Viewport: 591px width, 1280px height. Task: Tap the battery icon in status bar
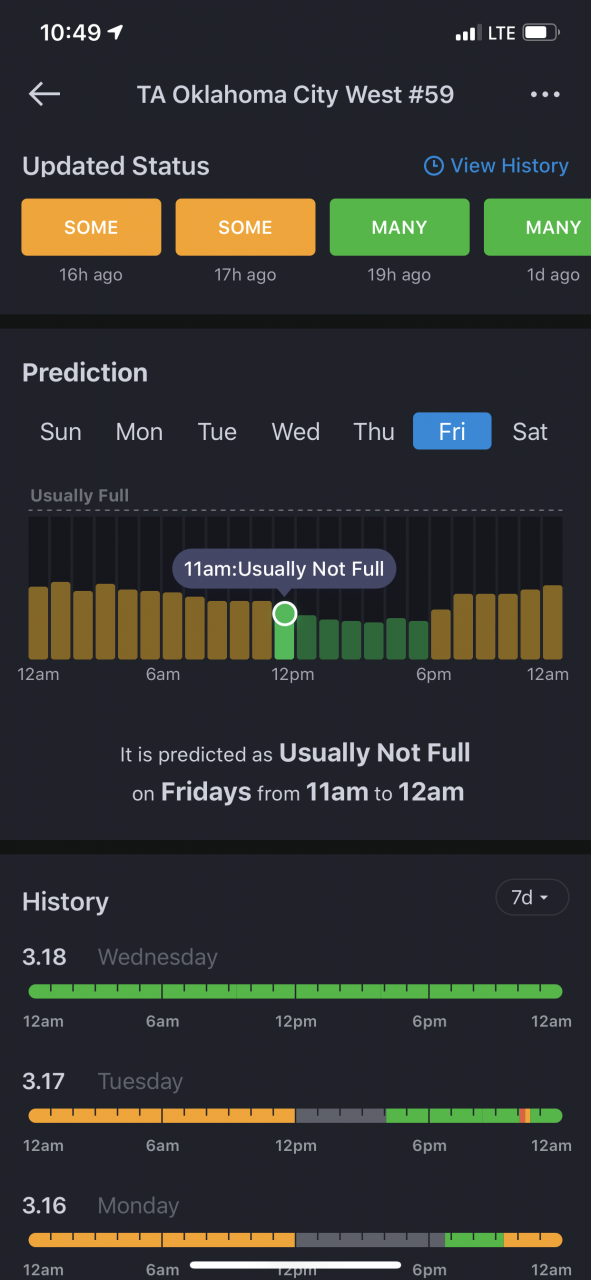(x=541, y=33)
